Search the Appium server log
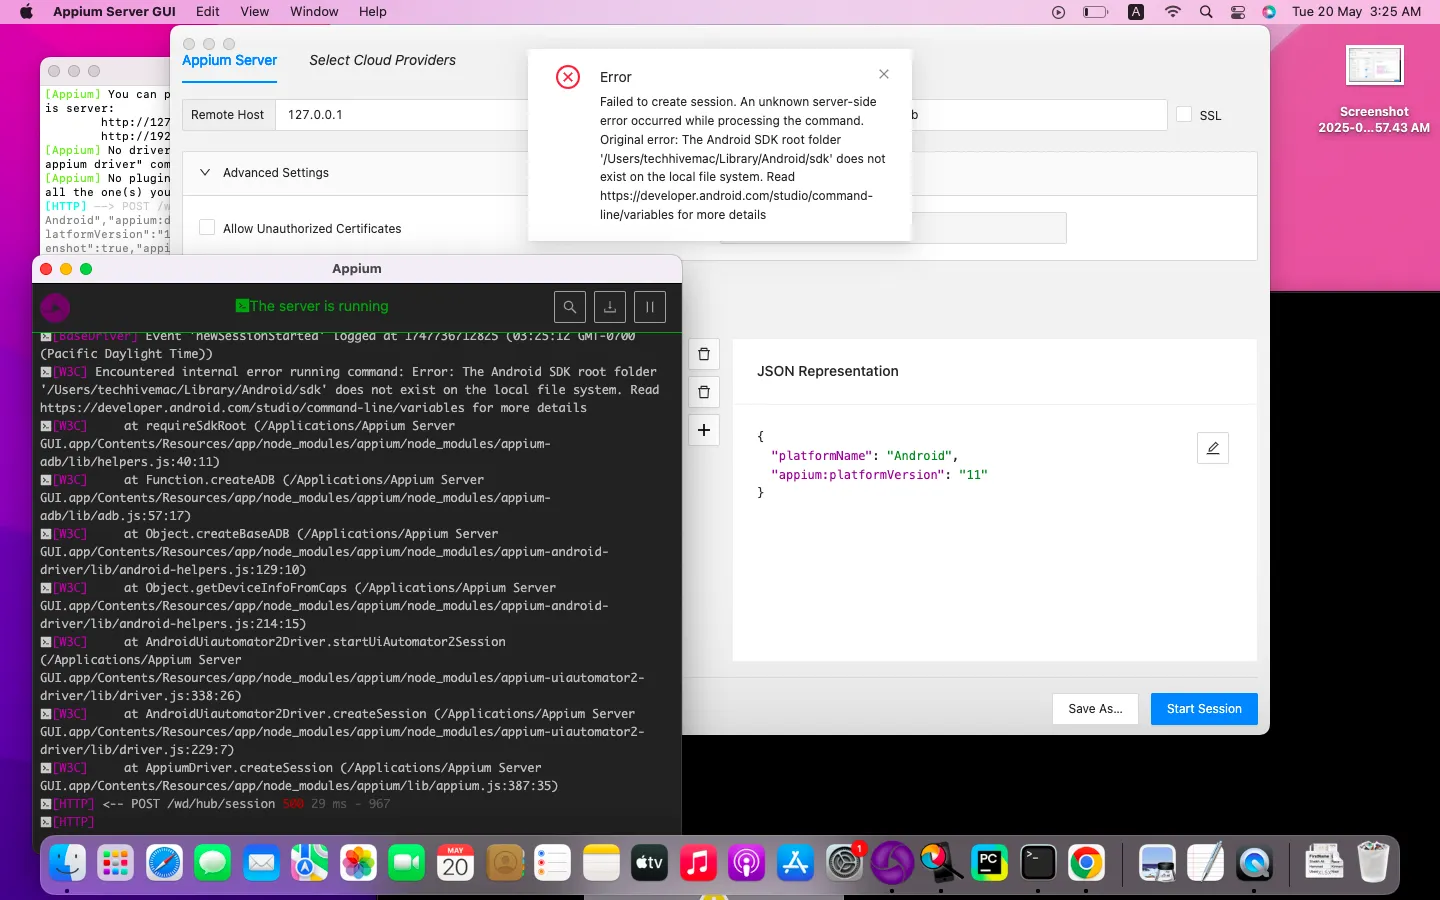The width and height of the screenshot is (1440, 900). click(x=569, y=307)
